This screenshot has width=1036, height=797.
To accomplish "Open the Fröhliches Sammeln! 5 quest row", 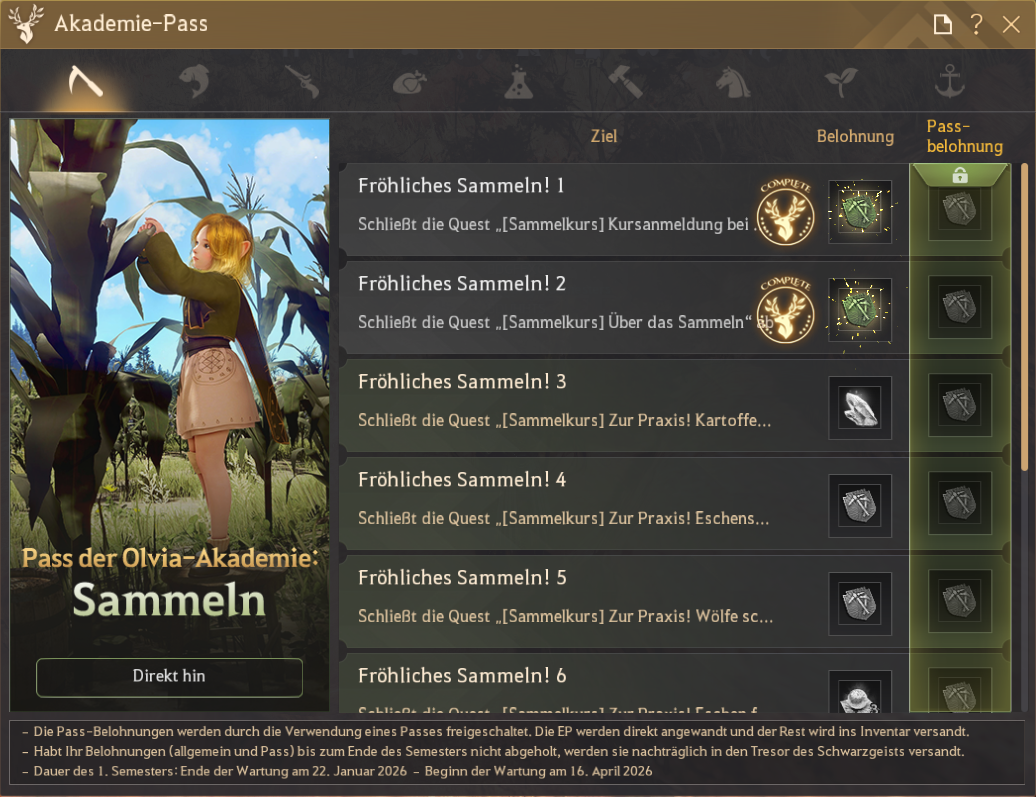I will [x=624, y=601].
